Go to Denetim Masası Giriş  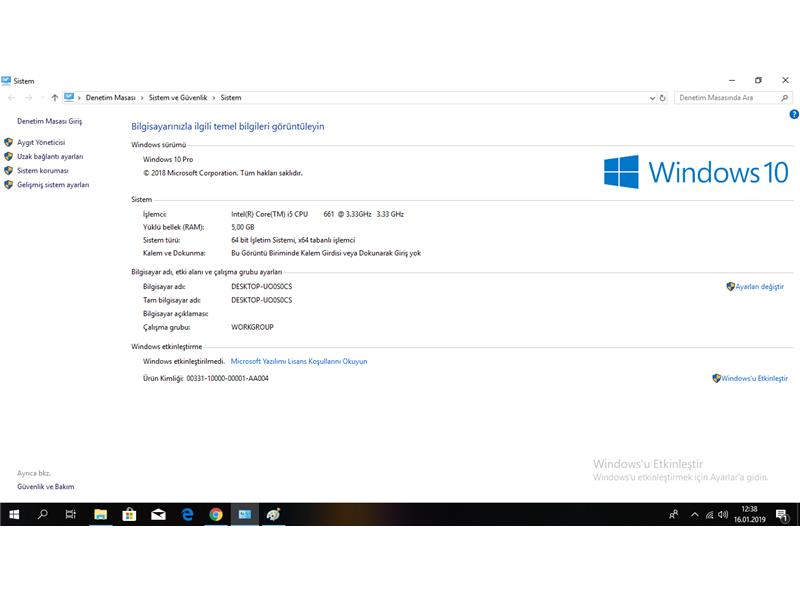pyautogui.click(x=49, y=121)
